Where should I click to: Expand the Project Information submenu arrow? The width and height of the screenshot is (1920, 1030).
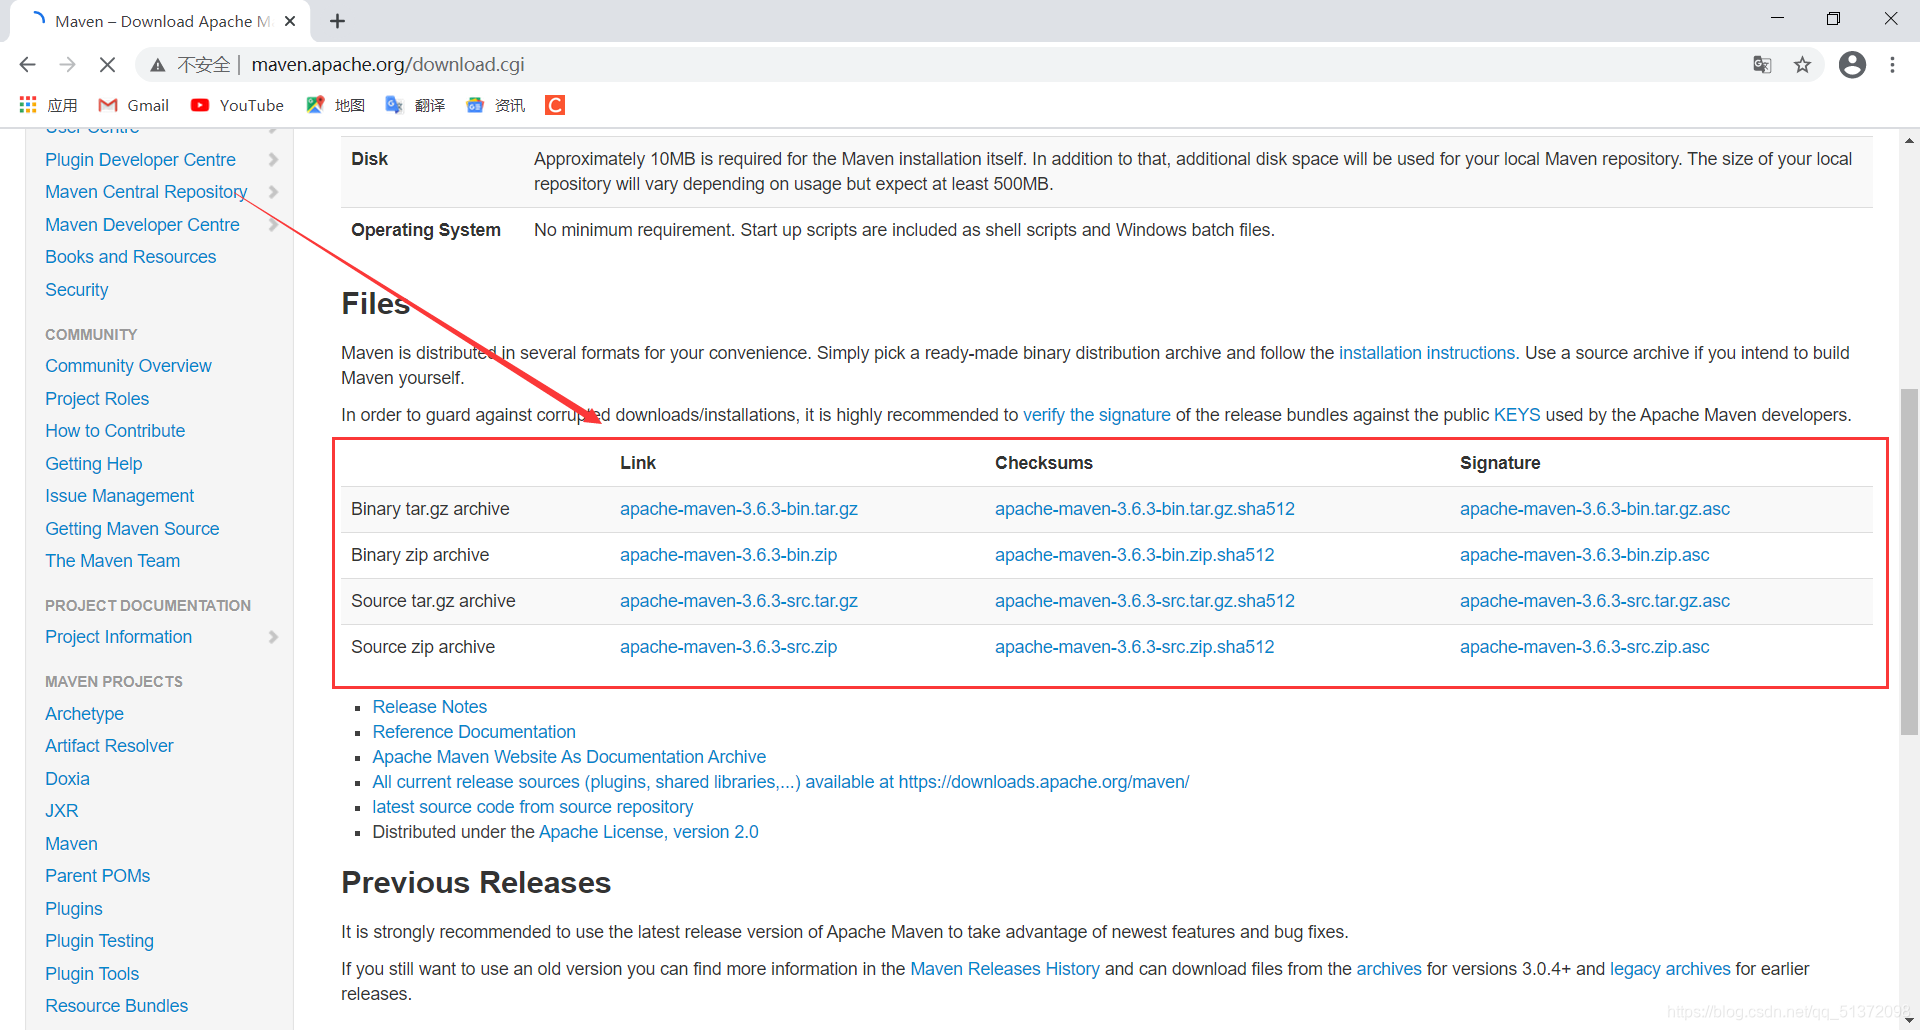[x=273, y=637]
